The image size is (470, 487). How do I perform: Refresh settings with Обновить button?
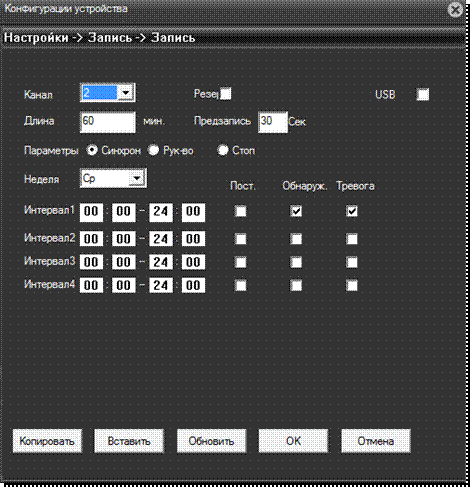[x=211, y=441]
